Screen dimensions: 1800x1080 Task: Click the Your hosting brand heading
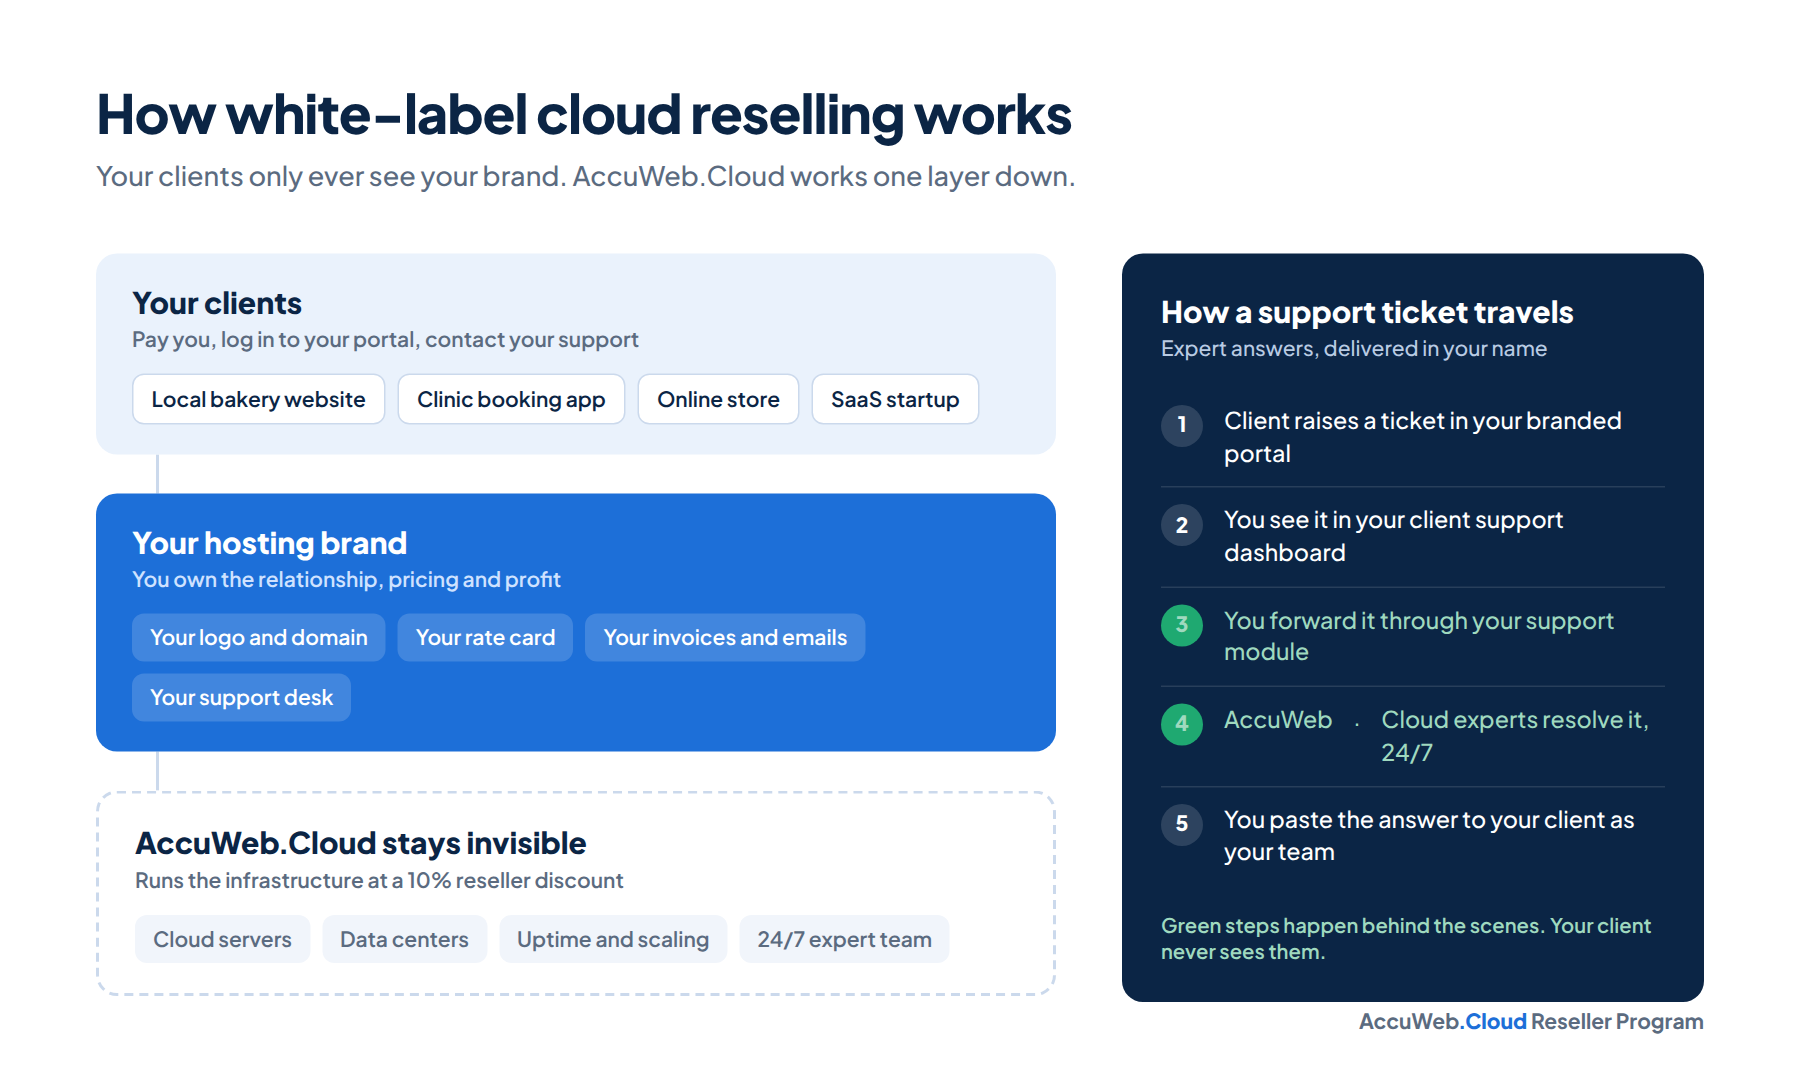[269, 543]
